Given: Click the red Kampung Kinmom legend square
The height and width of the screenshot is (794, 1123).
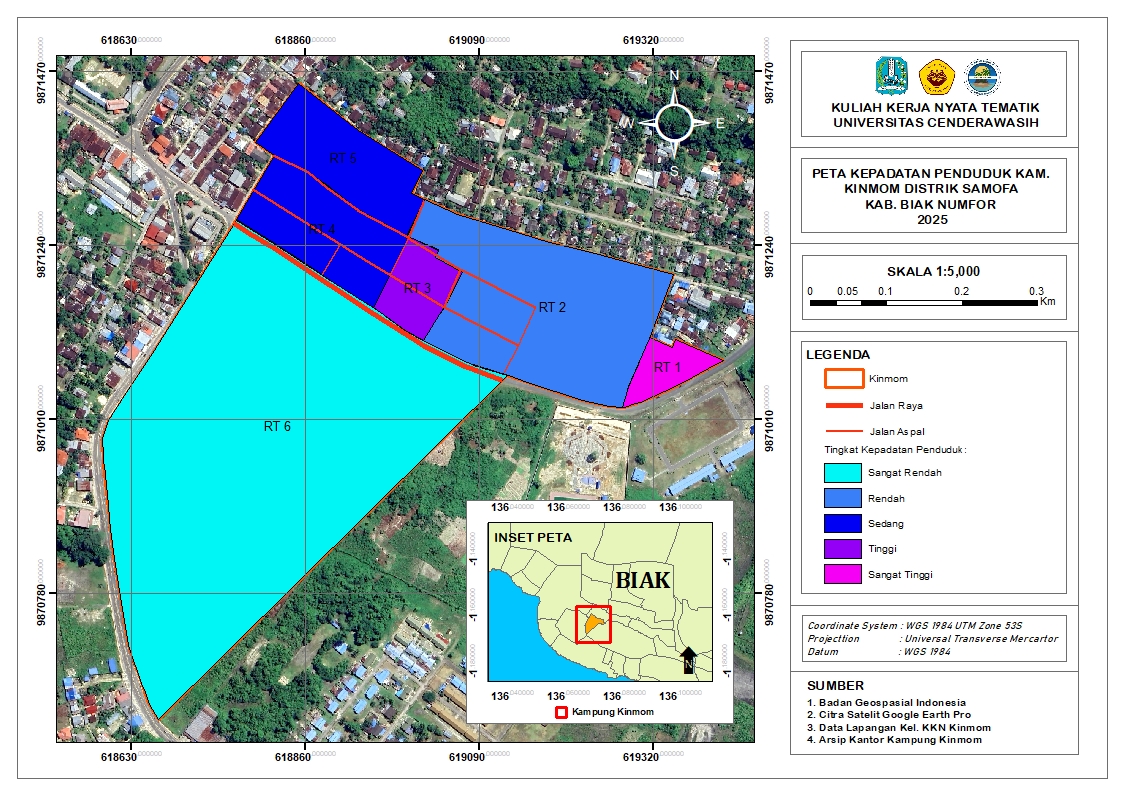Looking at the screenshot, I should pyautogui.click(x=561, y=712).
